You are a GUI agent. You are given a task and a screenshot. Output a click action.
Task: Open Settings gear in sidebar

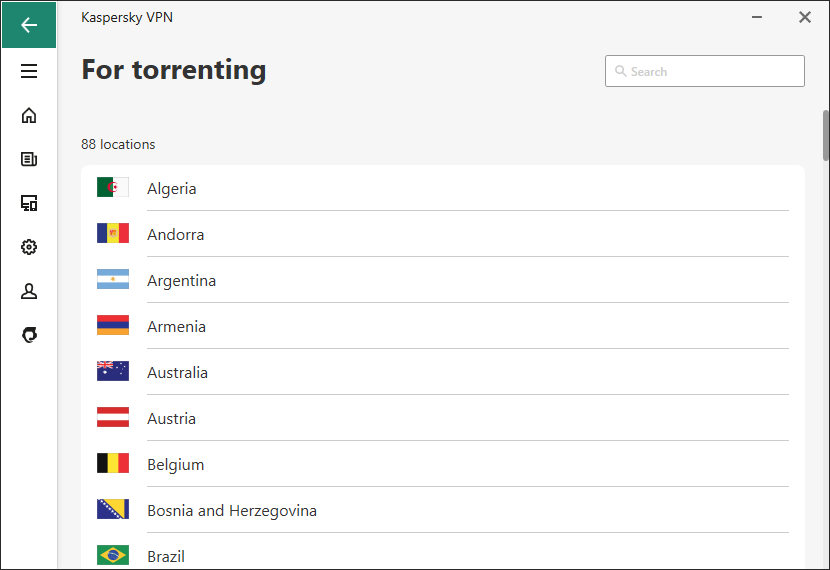[29, 247]
